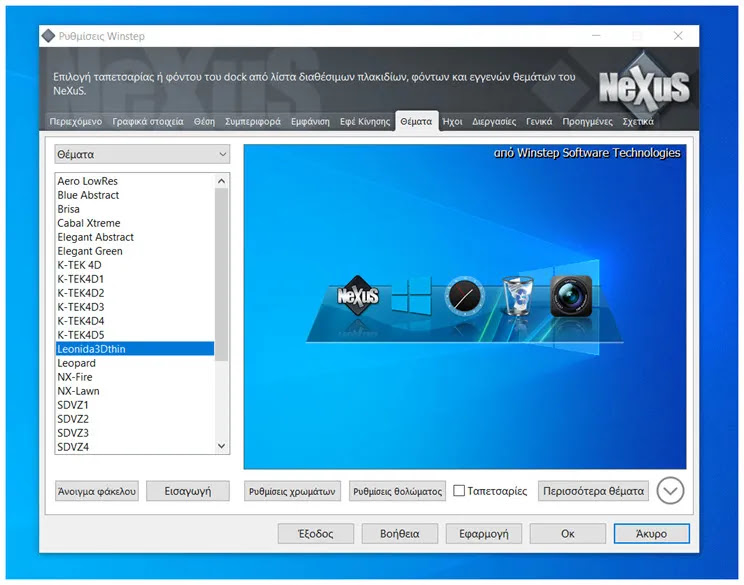The height and width of the screenshot is (585, 744).
Task: Click the Εισαγωγή button
Action: click(x=188, y=491)
